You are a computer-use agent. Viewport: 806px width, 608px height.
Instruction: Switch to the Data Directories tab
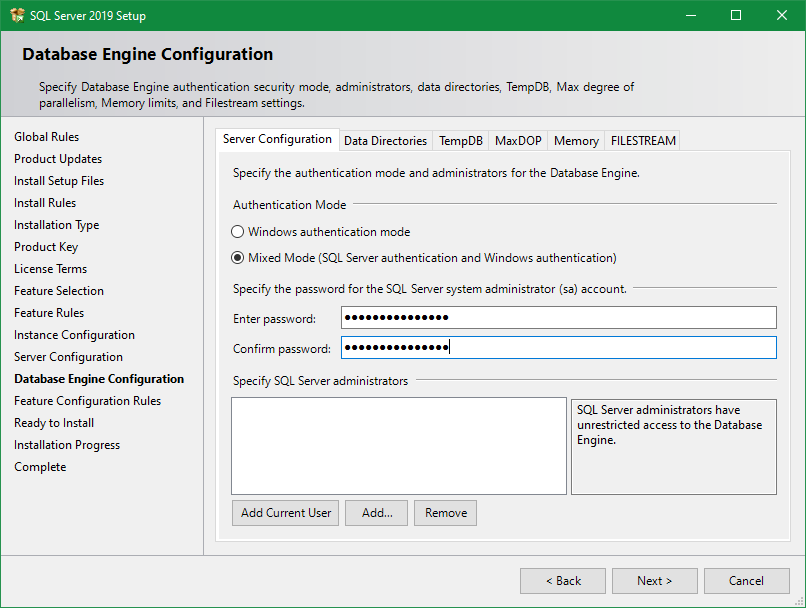(x=385, y=140)
